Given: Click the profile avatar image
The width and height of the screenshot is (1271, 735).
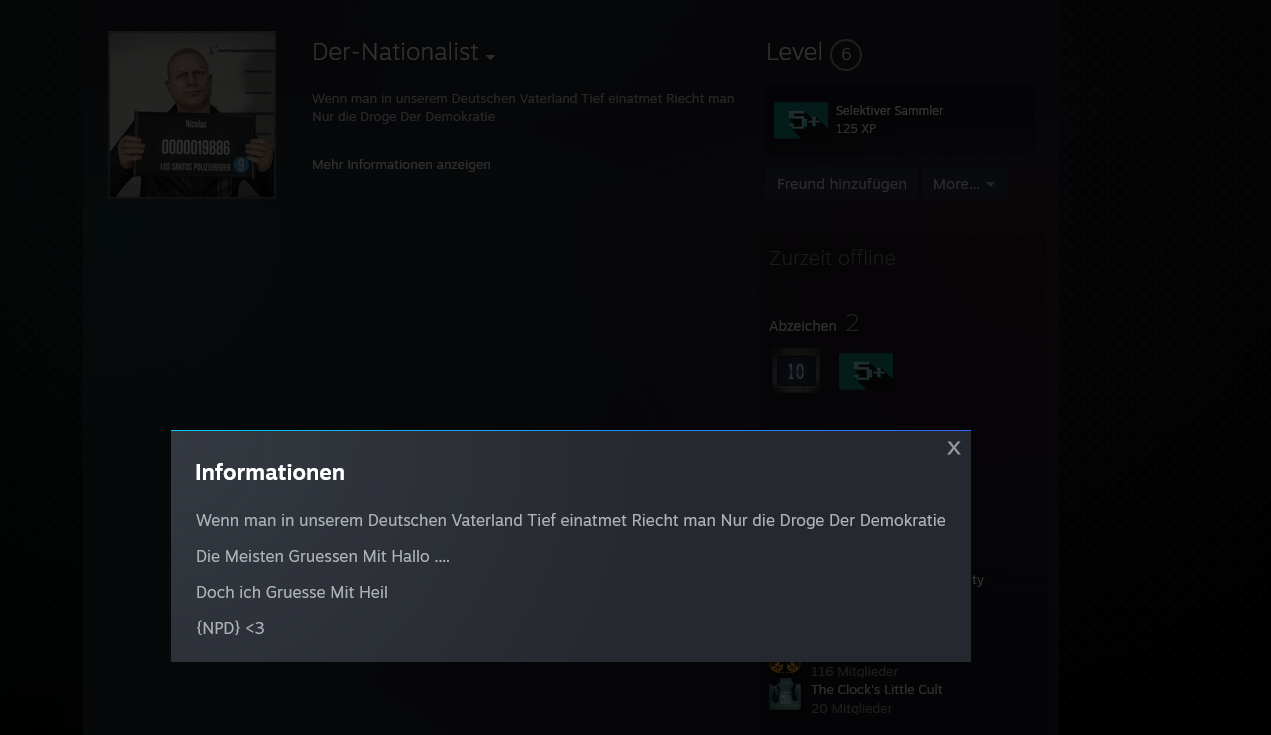Looking at the screenshot, I should click(192, 115).
